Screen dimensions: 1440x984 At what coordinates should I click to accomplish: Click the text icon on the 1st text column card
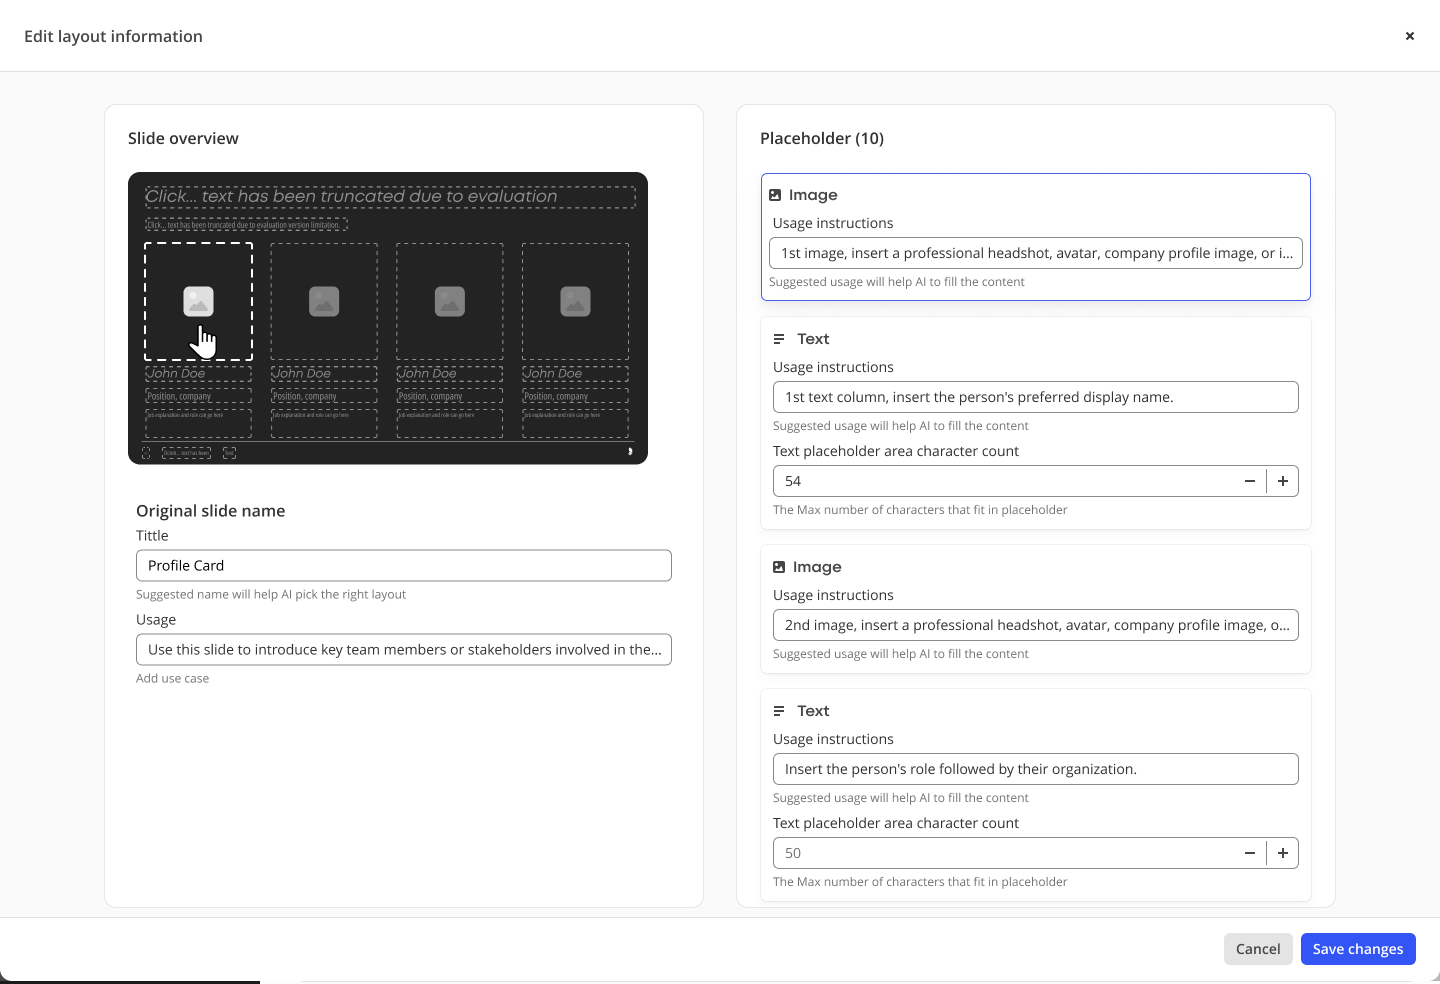(779, 339)
